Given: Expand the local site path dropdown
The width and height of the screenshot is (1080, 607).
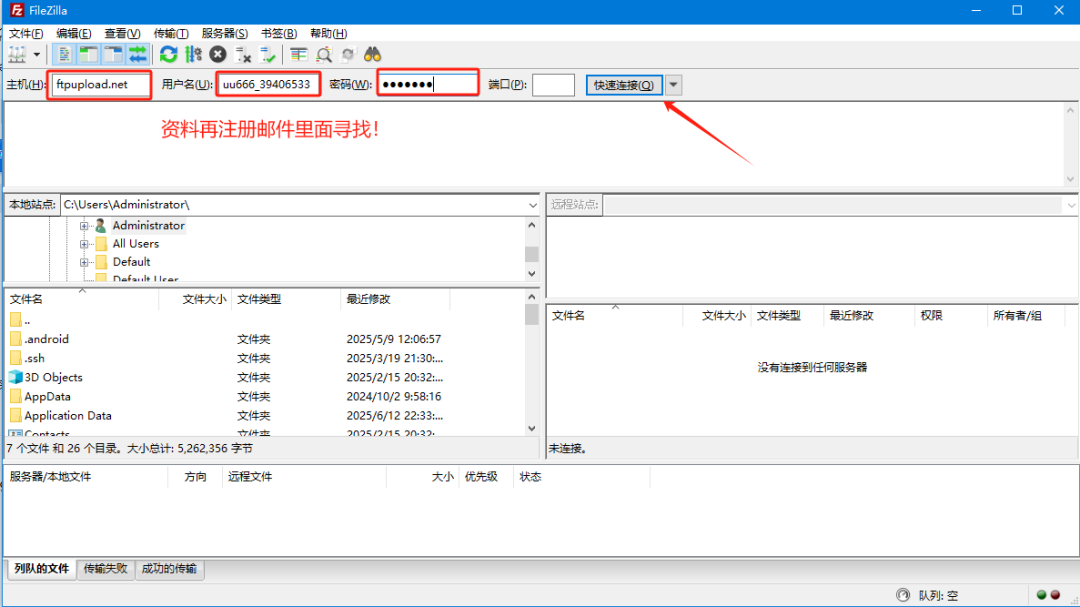Looking at the screenshot, I should pos(532,204).
